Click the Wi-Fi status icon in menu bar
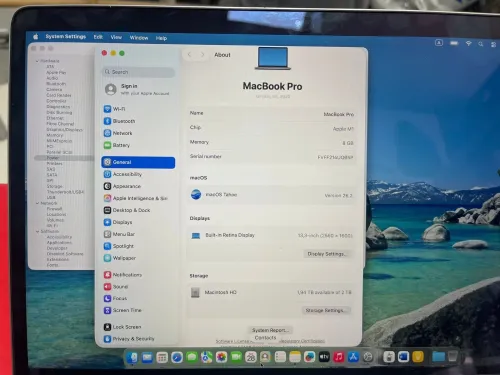This screenshot has width=500, height=375. point(468,44)
